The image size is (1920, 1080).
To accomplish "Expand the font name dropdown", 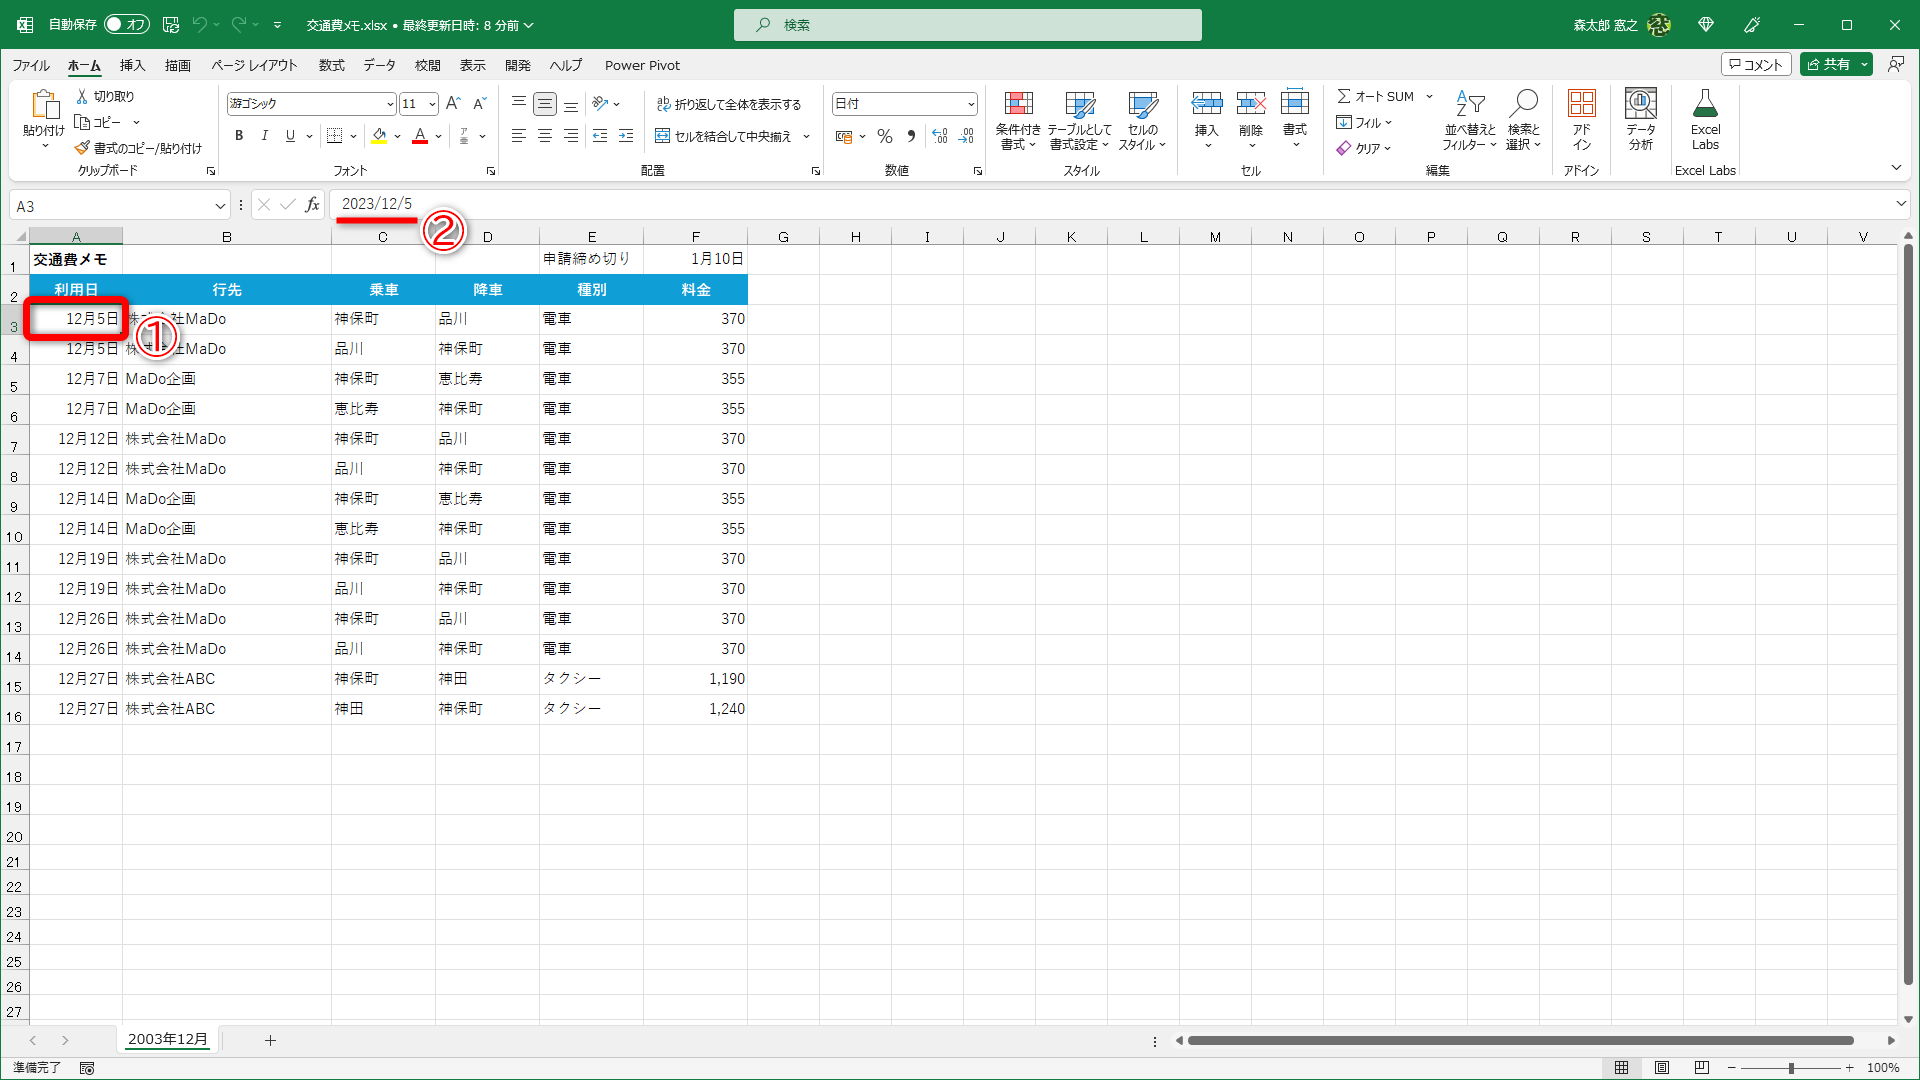I will tap(390, 104).
